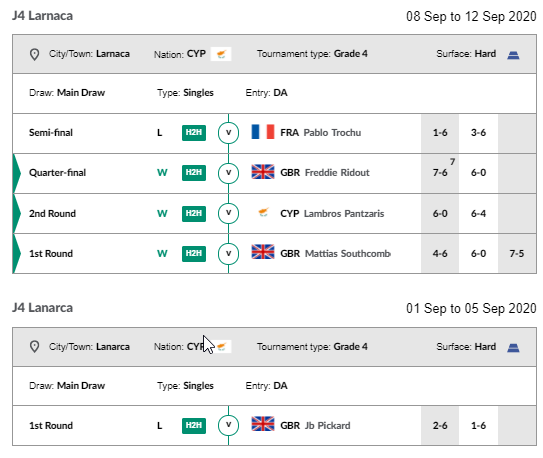Click the British flag beside Freddie Ridout
543x458 pixels.
(263, 172)
